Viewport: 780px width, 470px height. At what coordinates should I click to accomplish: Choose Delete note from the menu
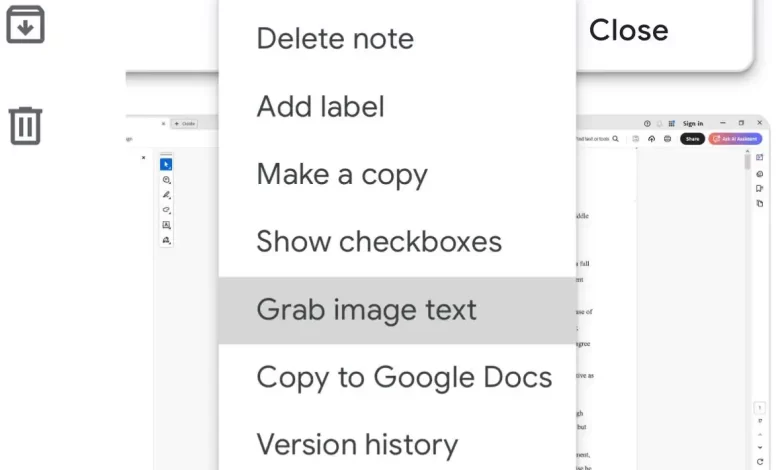[335, 39]
